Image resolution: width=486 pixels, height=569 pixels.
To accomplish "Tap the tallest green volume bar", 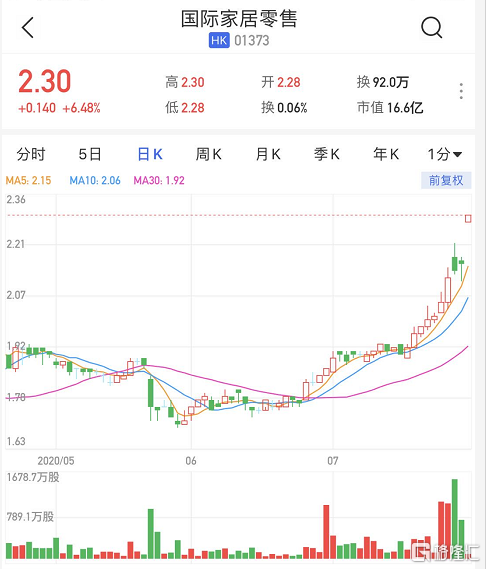I will (454, 519).
